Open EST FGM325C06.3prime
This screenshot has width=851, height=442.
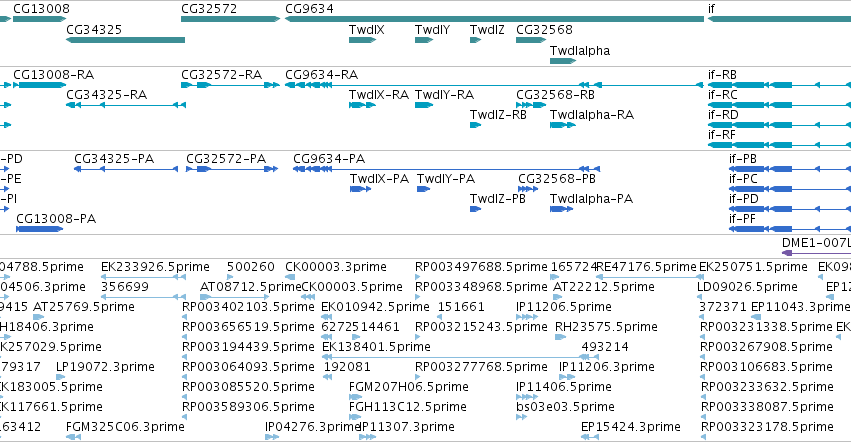pyautogui.click(x=125, y=428)
